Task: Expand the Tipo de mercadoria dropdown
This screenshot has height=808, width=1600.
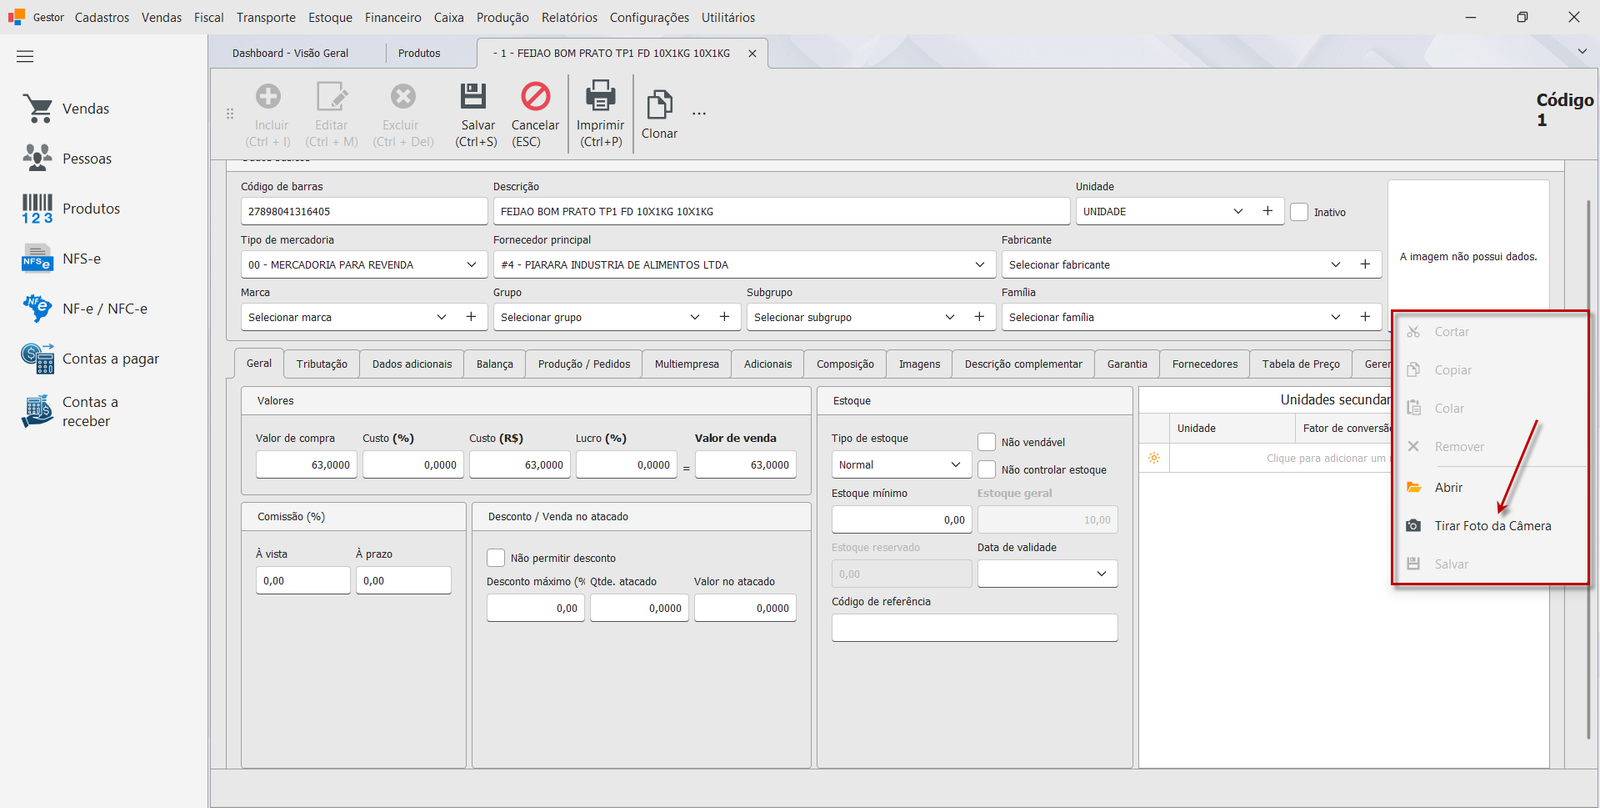Action: pos(364,265)
